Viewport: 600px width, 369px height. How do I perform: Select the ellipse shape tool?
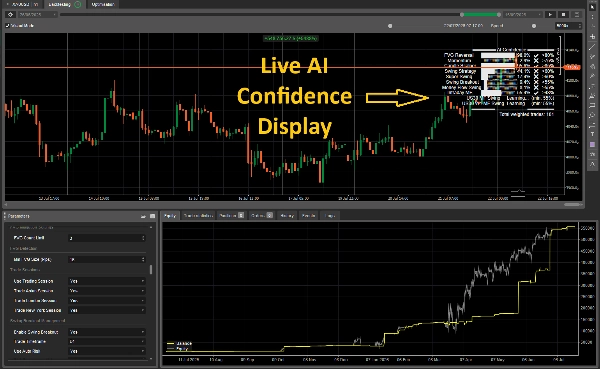(592, 115)
